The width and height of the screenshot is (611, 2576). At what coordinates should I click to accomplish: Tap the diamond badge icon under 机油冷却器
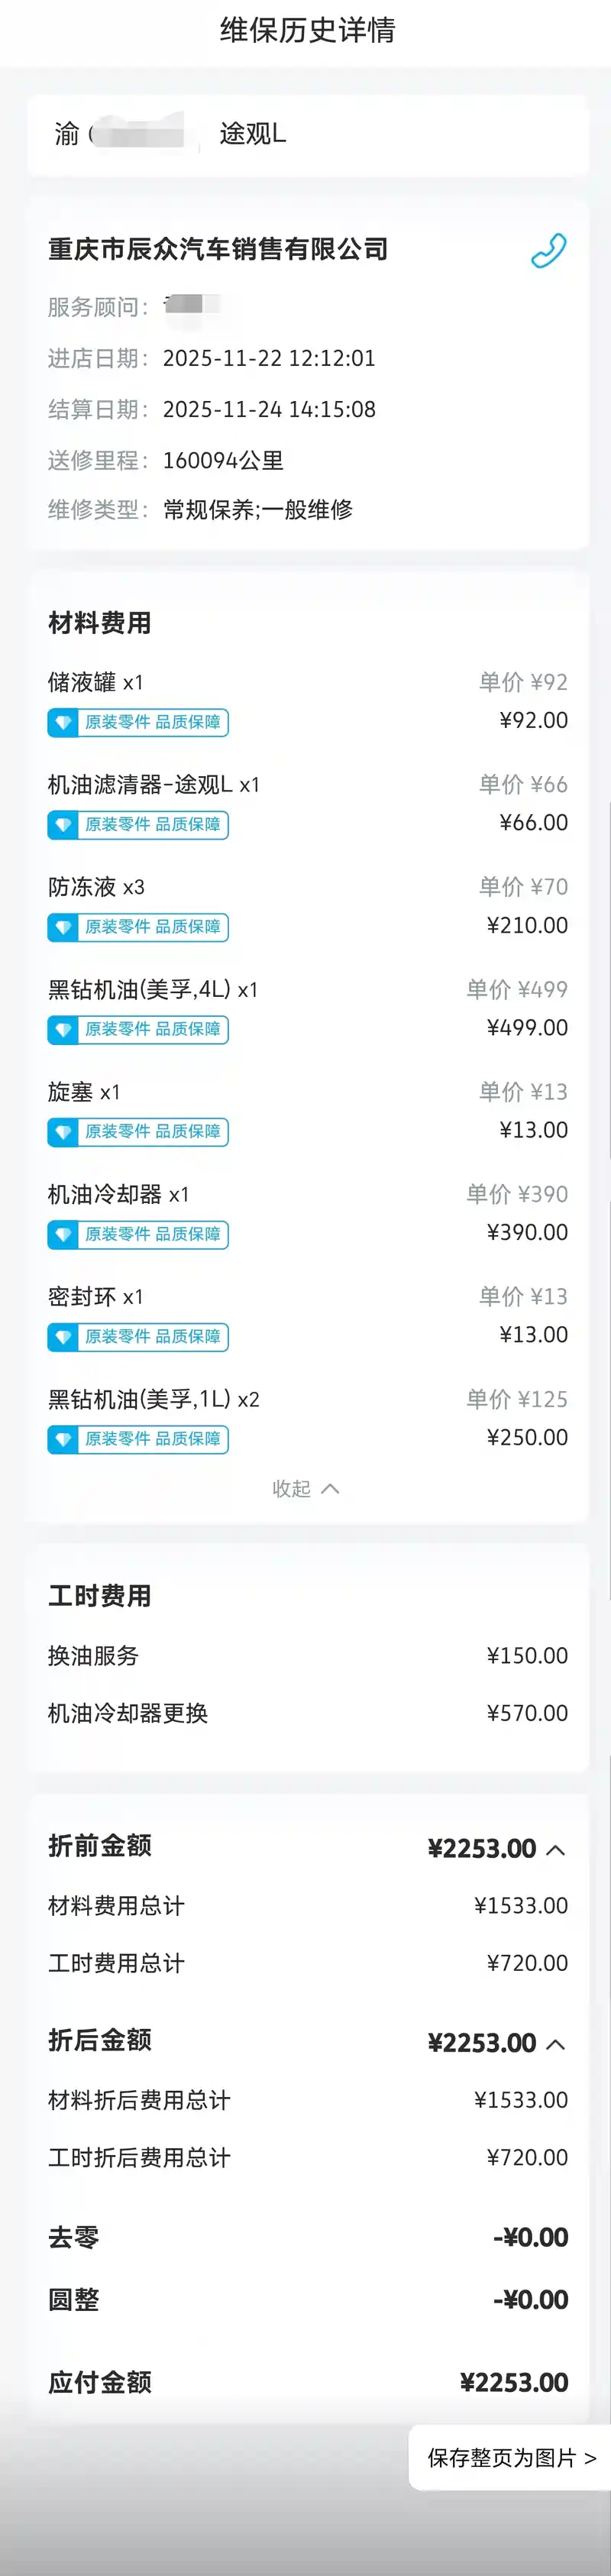63,1235
